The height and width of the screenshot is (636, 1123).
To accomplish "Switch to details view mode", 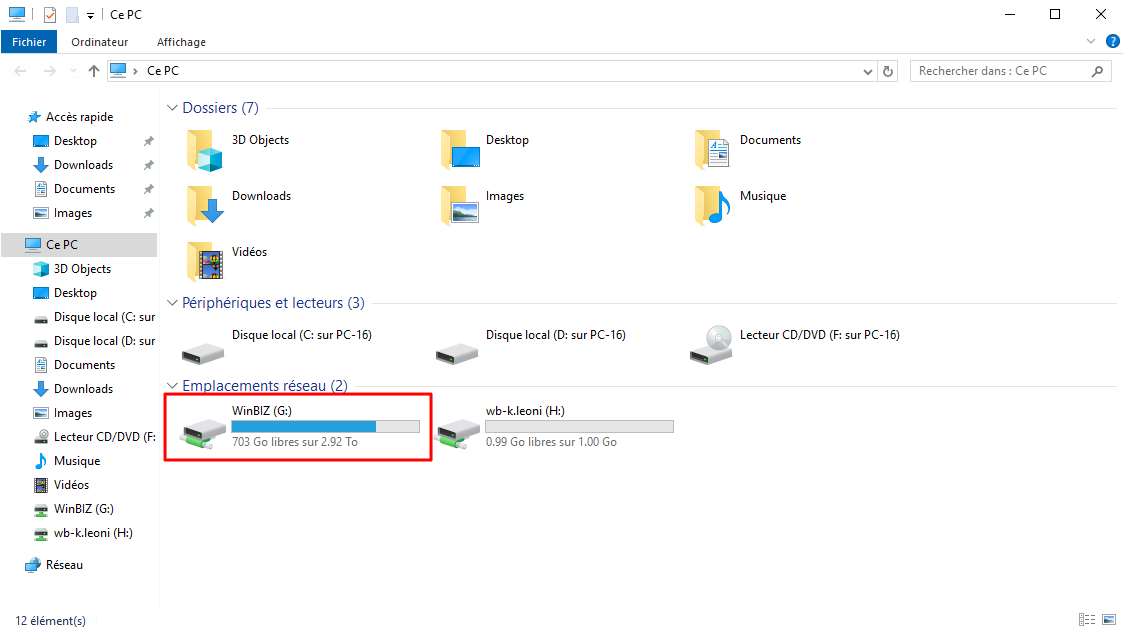I will (x=1087, y=621).
